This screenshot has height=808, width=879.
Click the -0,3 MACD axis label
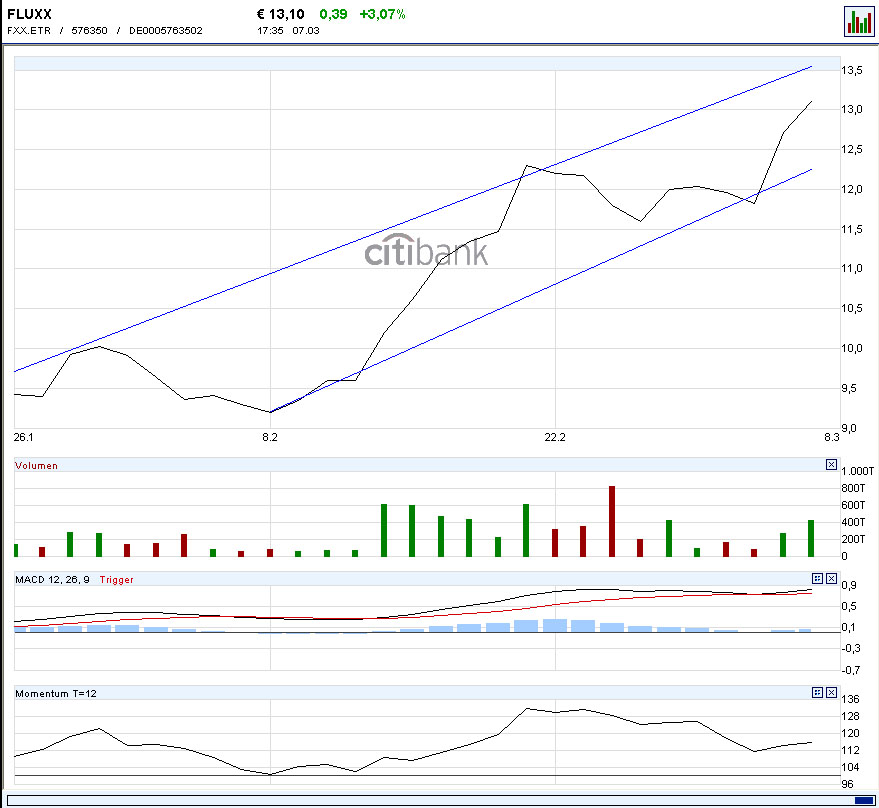pos(851,648)
